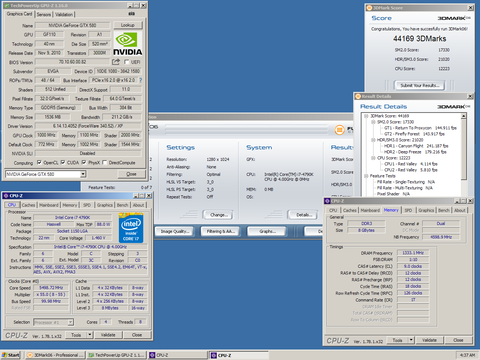Viewport: 480px width, 360px height.
Task: Click the left CPU-Z window title bar icon
Action: (x=6, y=196)
